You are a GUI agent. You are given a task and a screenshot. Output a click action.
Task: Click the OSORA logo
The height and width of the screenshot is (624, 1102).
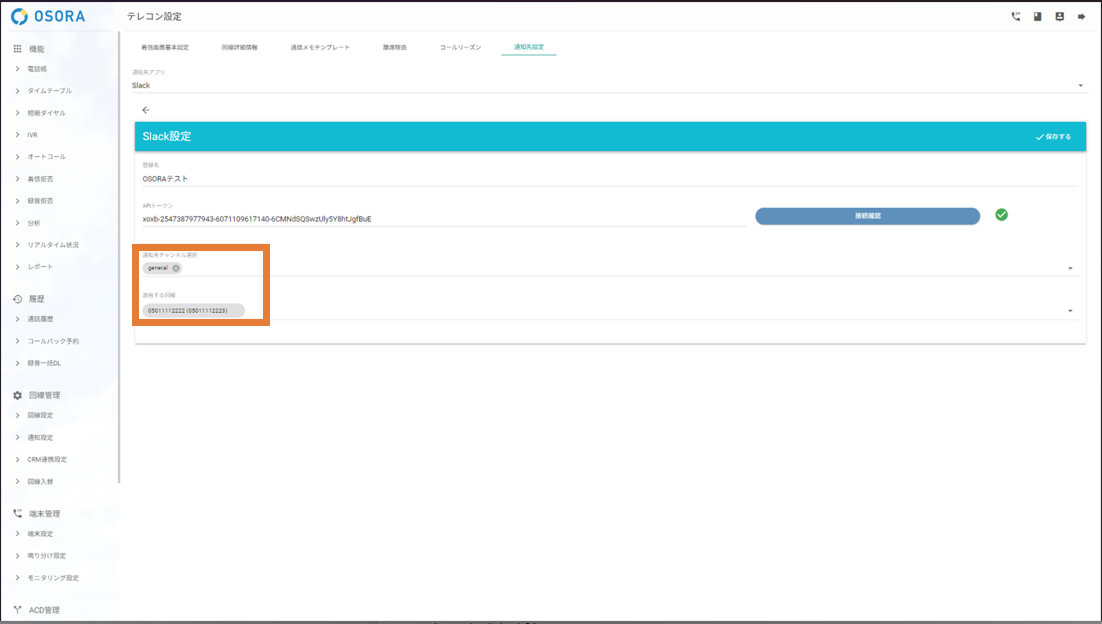coord(48,17)
